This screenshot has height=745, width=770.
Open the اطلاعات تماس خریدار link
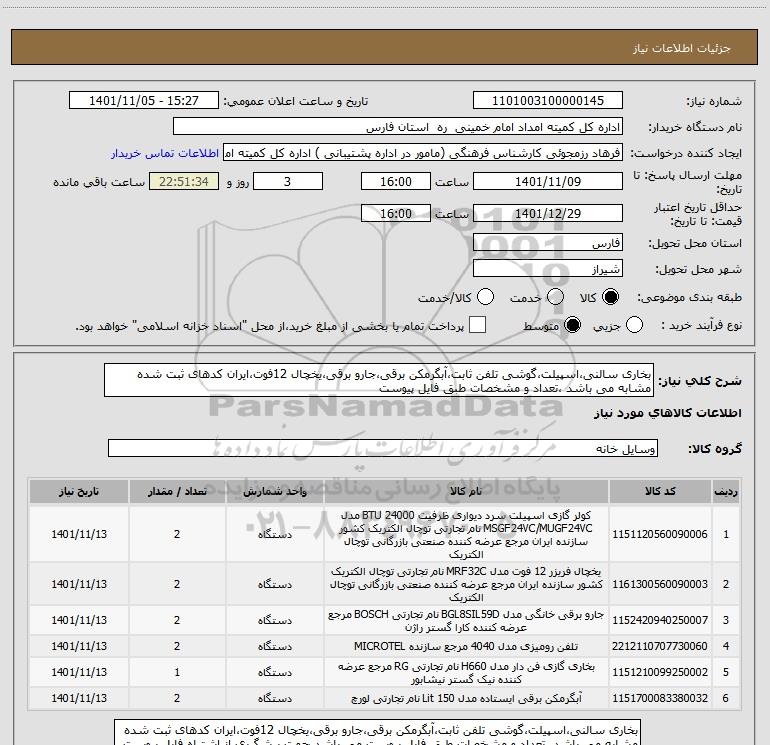pyautogui.click(x=165, y=153)
